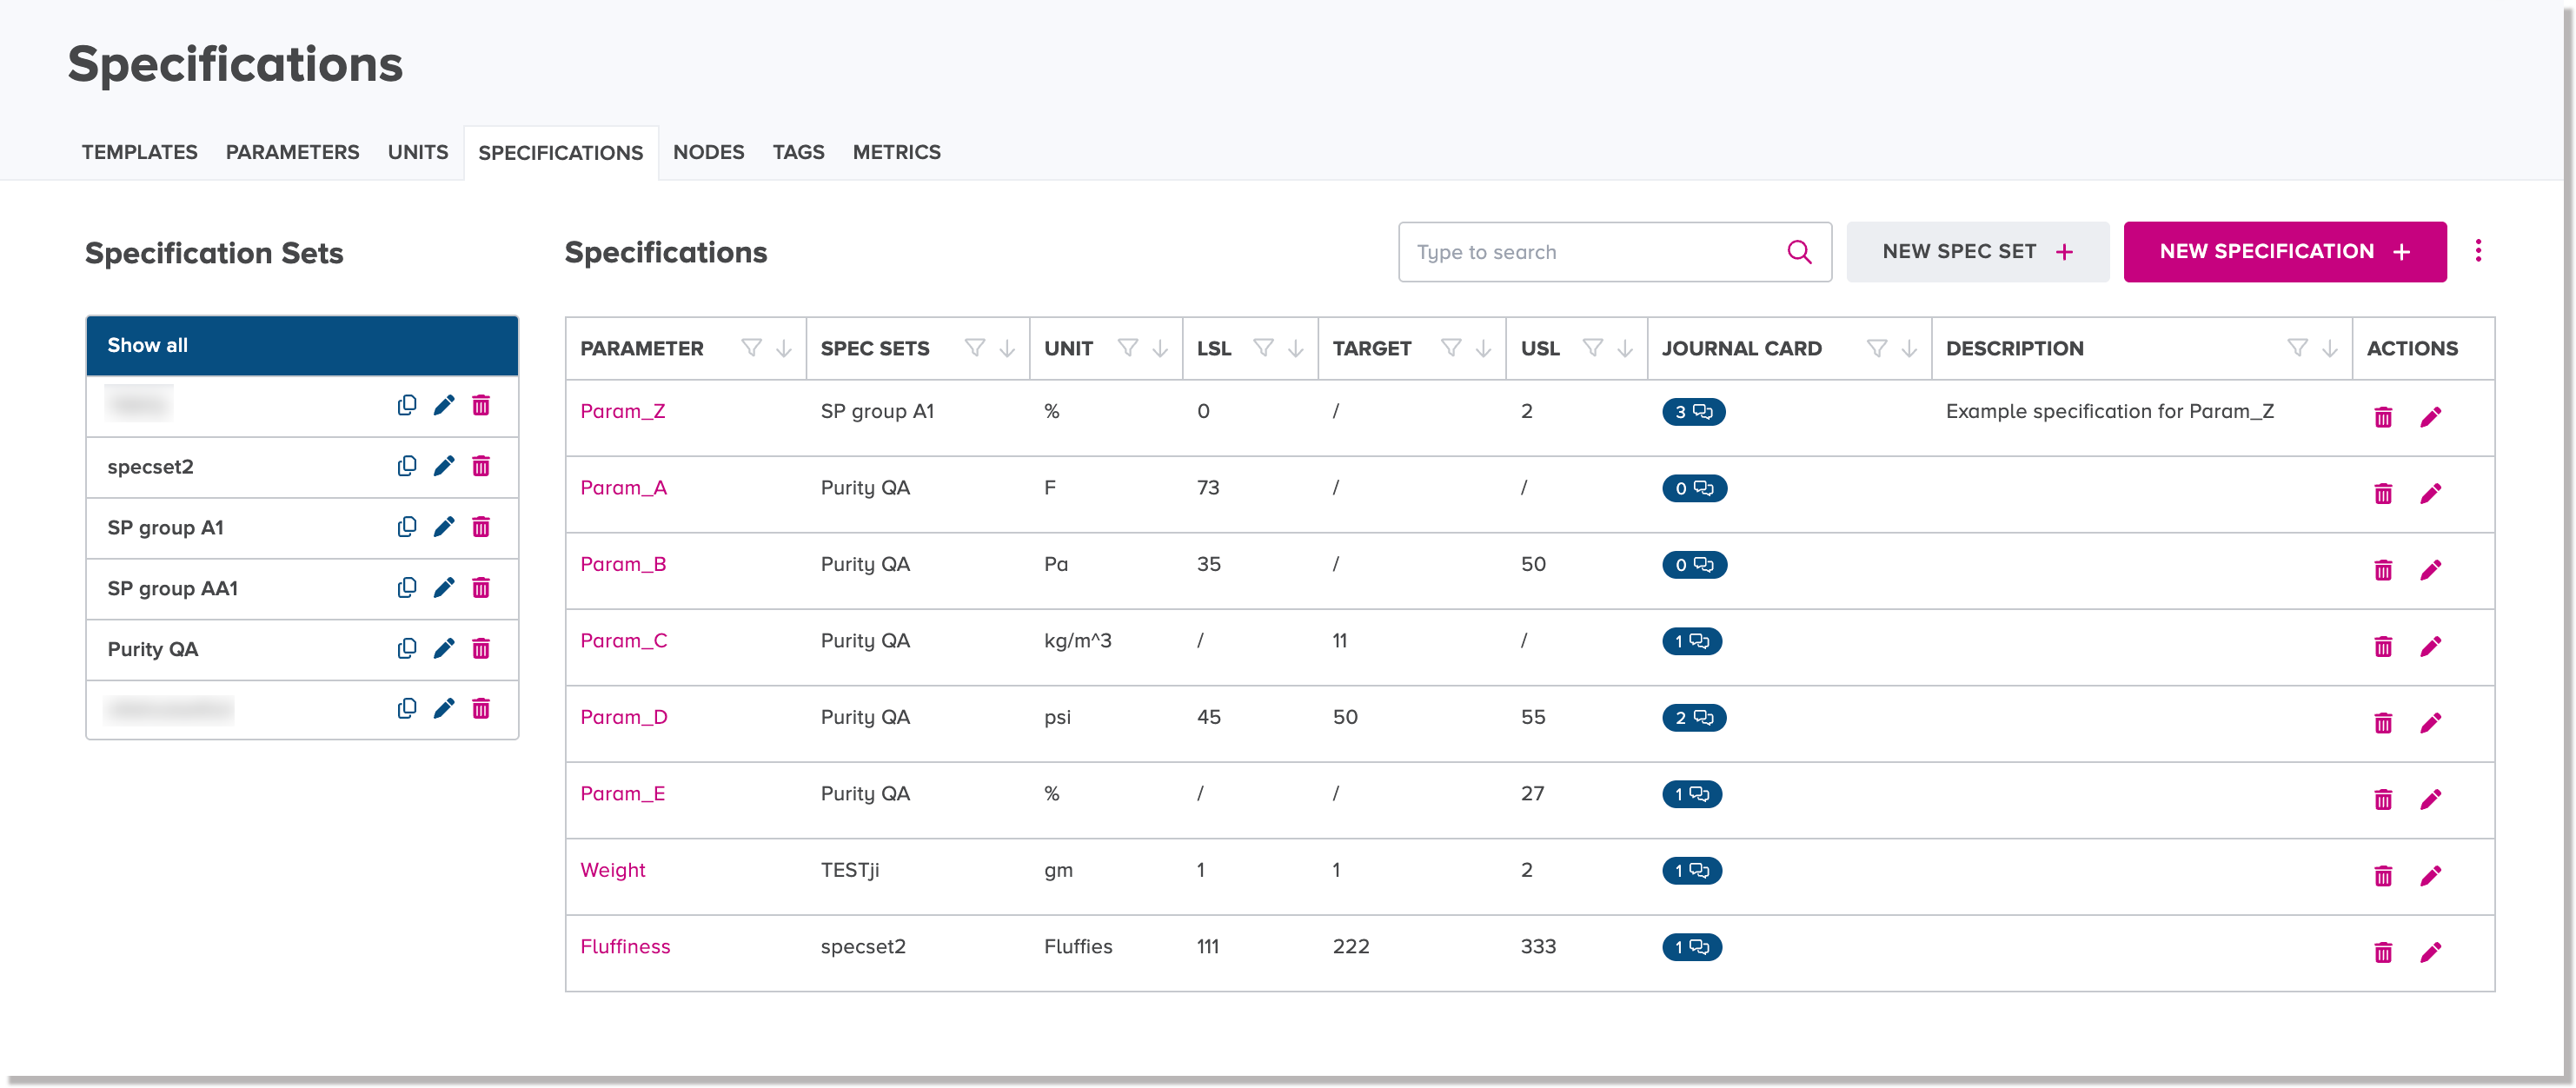
Task: Open journal card badge for Param_D
Action: pos(1693,718)
